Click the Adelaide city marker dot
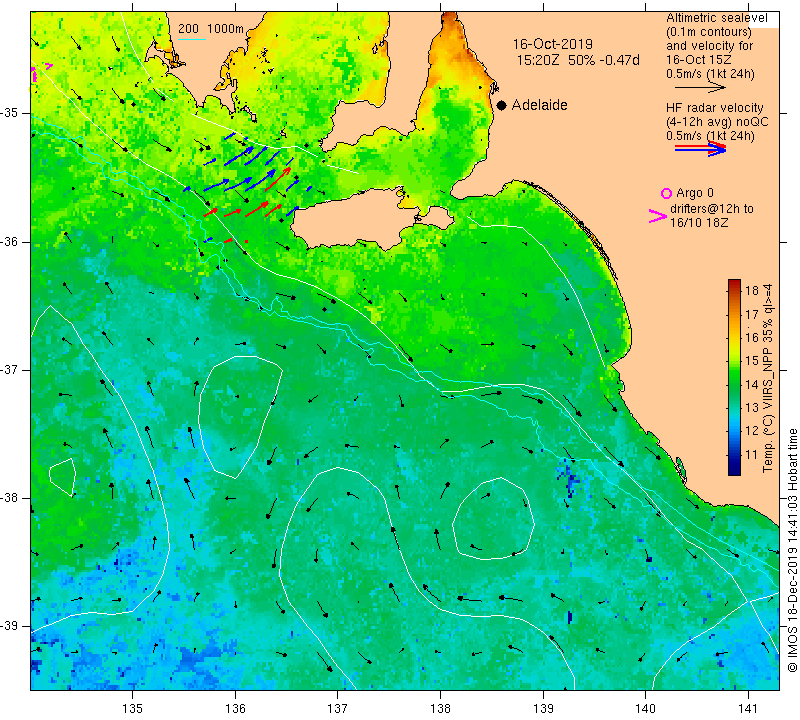This screenshot has width=800, height=720. [502, 105]
